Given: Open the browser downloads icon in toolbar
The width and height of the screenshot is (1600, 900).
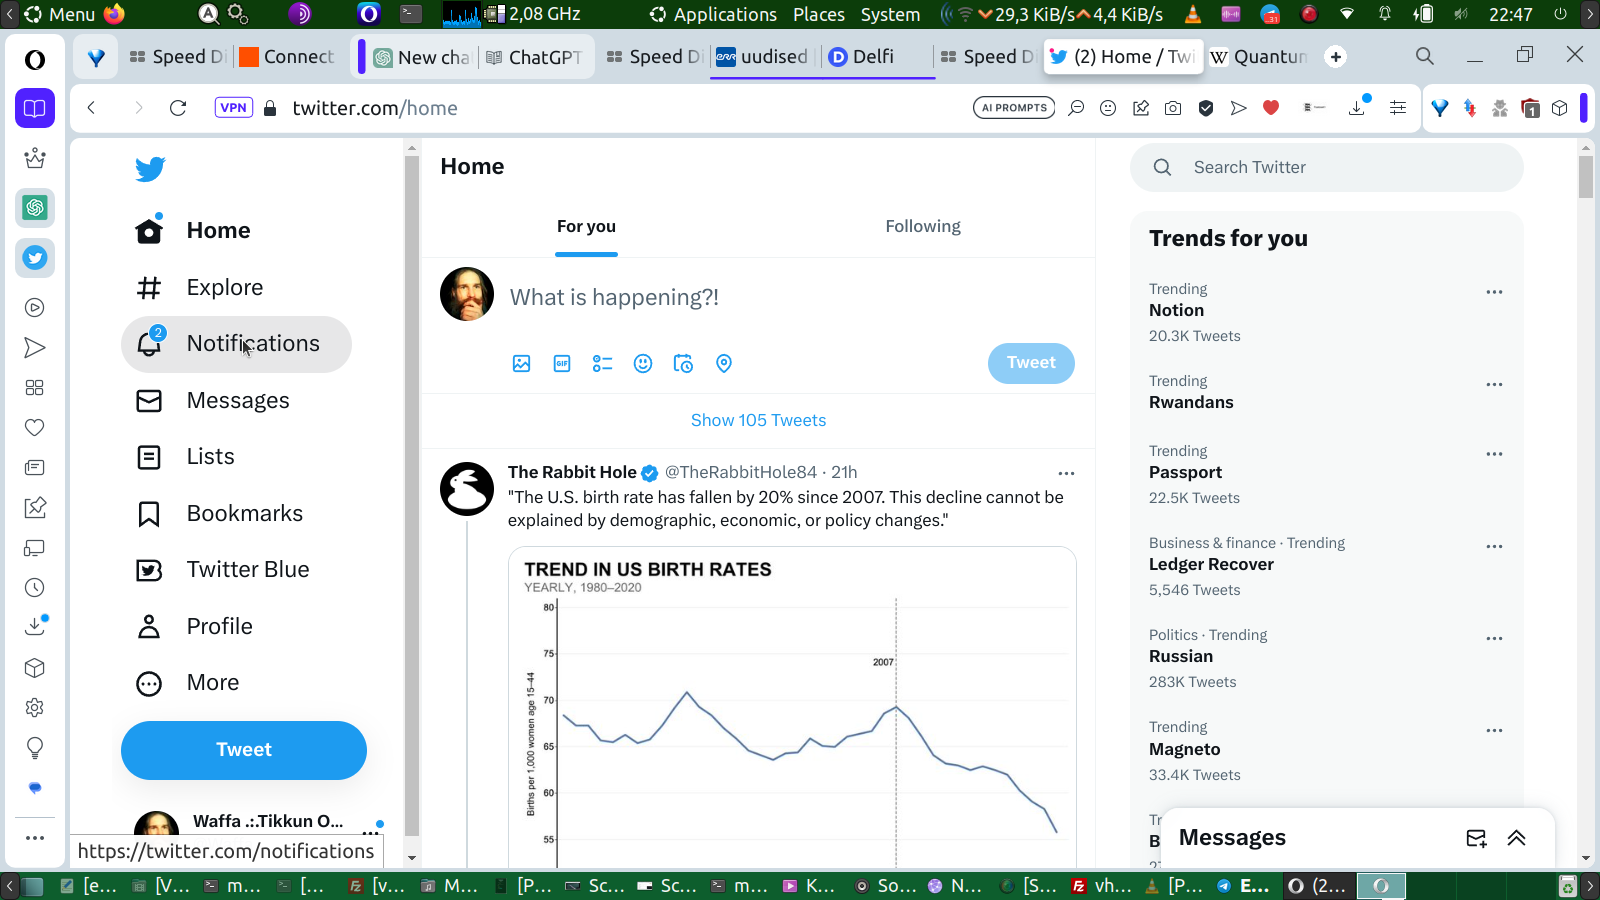Looking at the screenshot, I should (1357, 108).
